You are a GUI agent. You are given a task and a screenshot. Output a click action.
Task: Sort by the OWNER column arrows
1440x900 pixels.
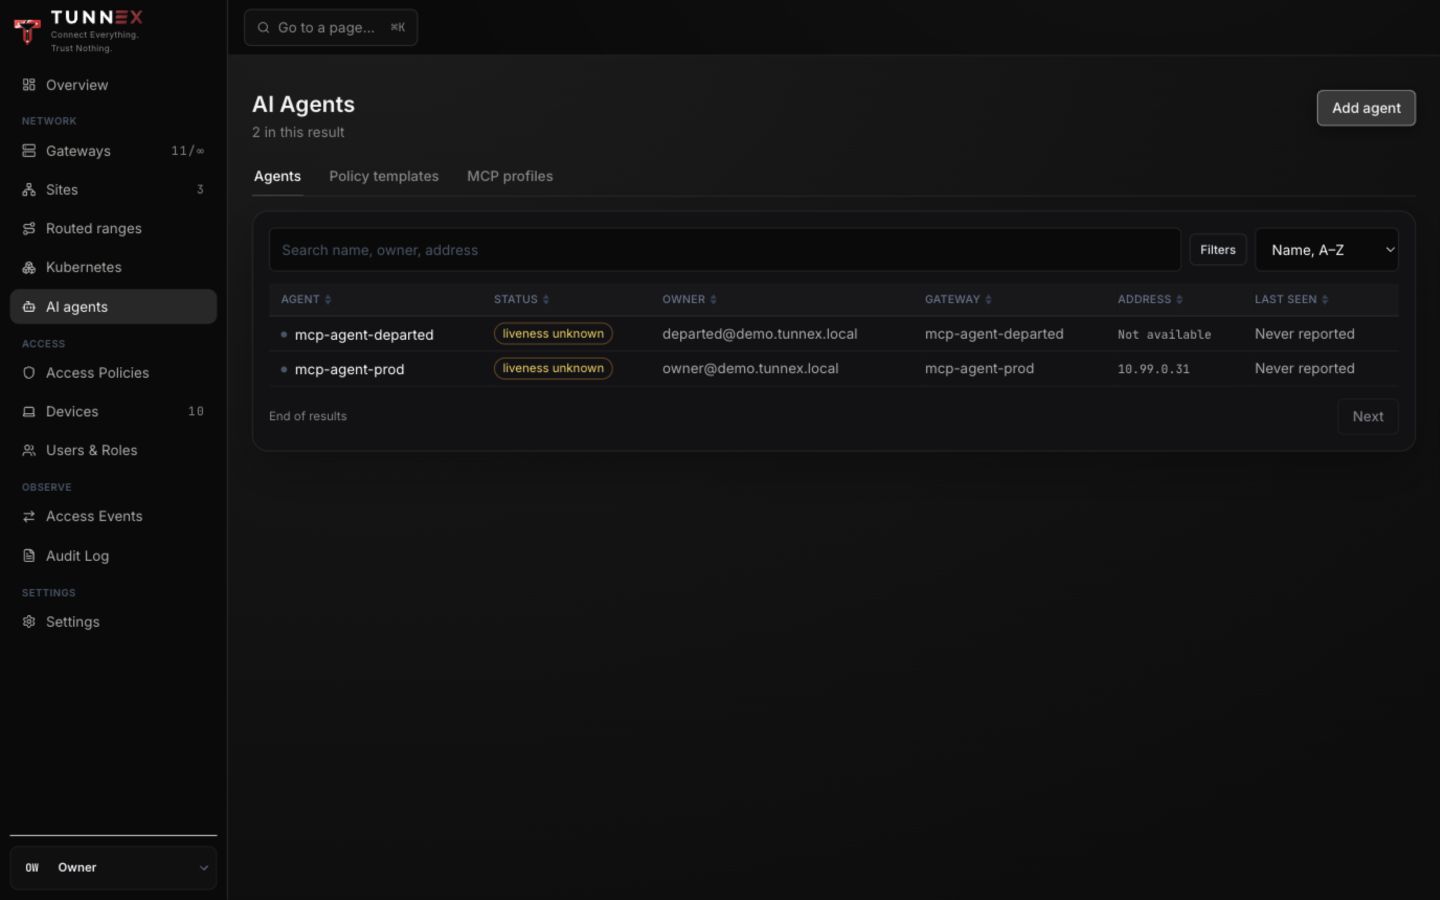coord(713,300)
